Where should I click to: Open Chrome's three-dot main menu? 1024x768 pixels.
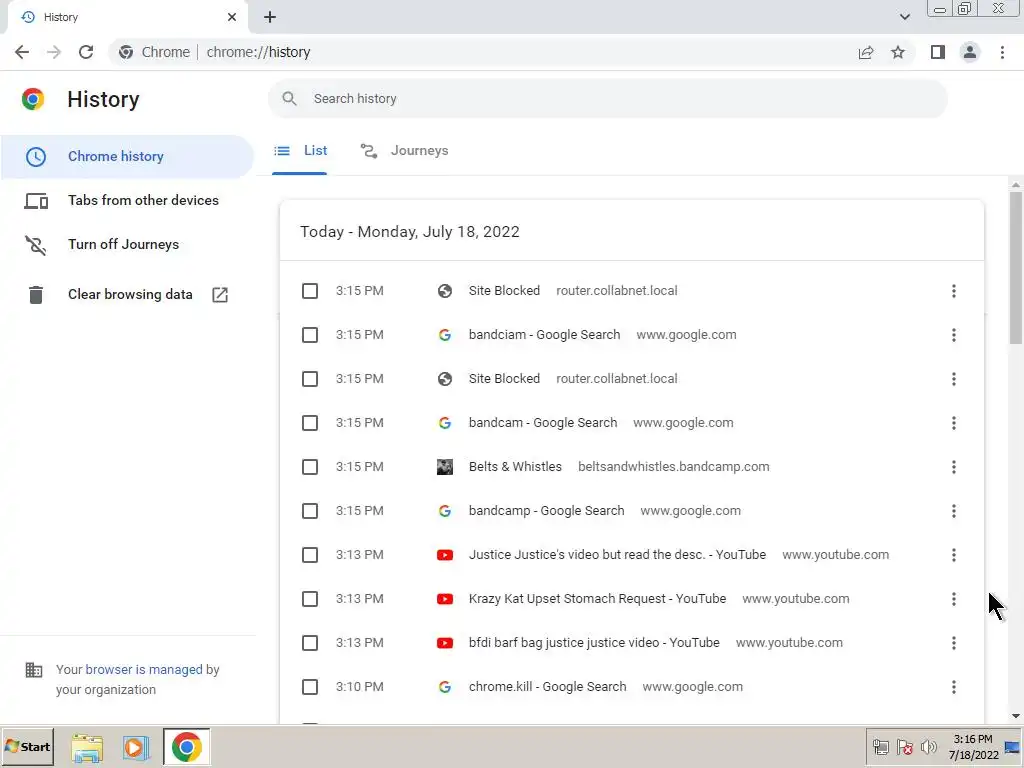point(1002,52)
